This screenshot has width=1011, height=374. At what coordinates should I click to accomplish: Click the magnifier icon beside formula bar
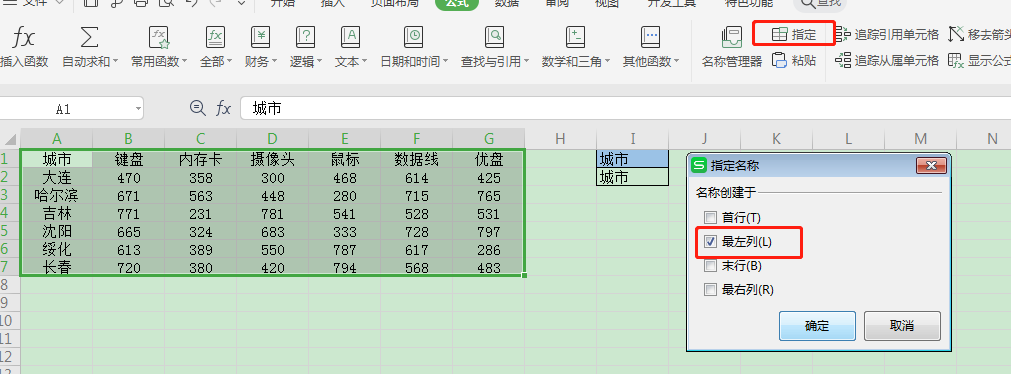(x=197, y=108)
